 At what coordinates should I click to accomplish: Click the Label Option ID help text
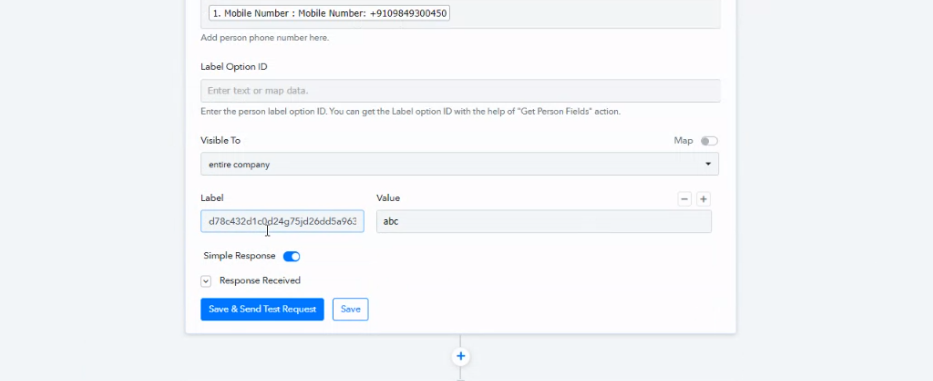411,111
